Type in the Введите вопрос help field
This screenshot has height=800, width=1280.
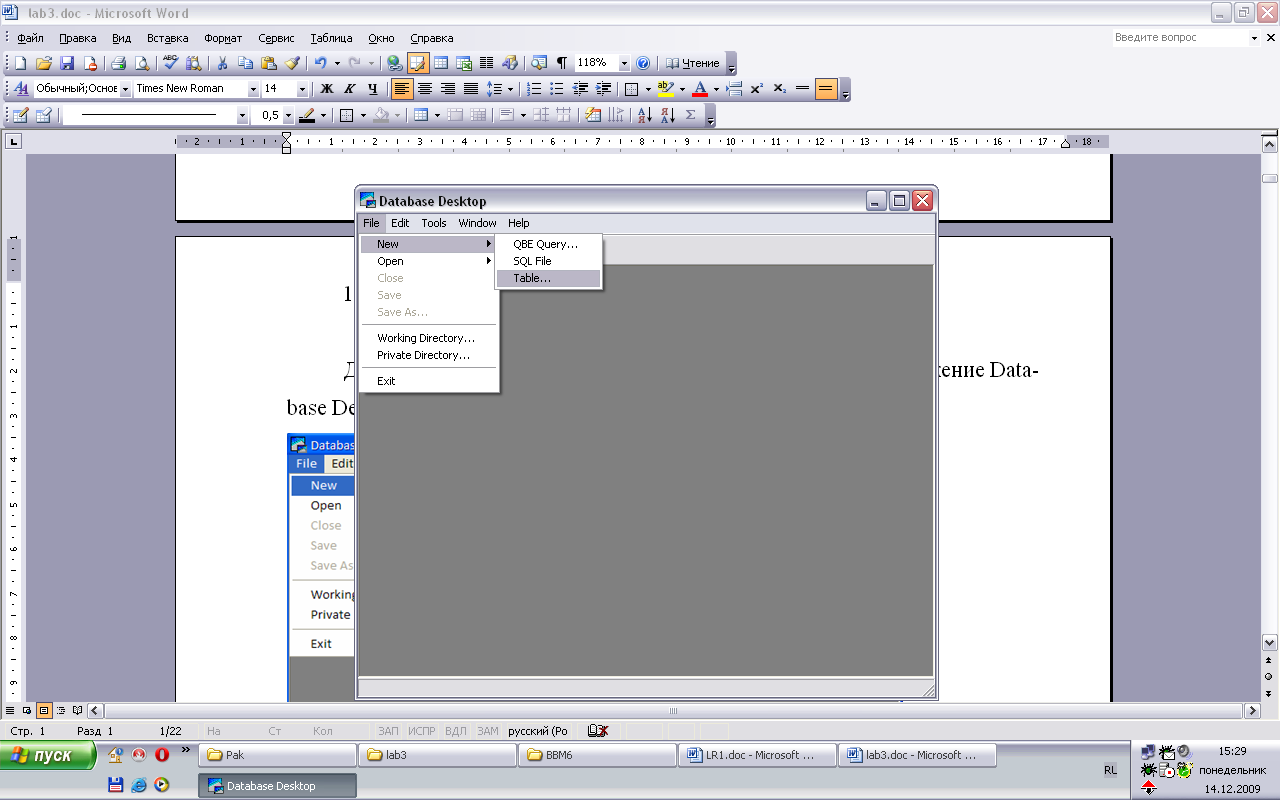point(1180,37)
